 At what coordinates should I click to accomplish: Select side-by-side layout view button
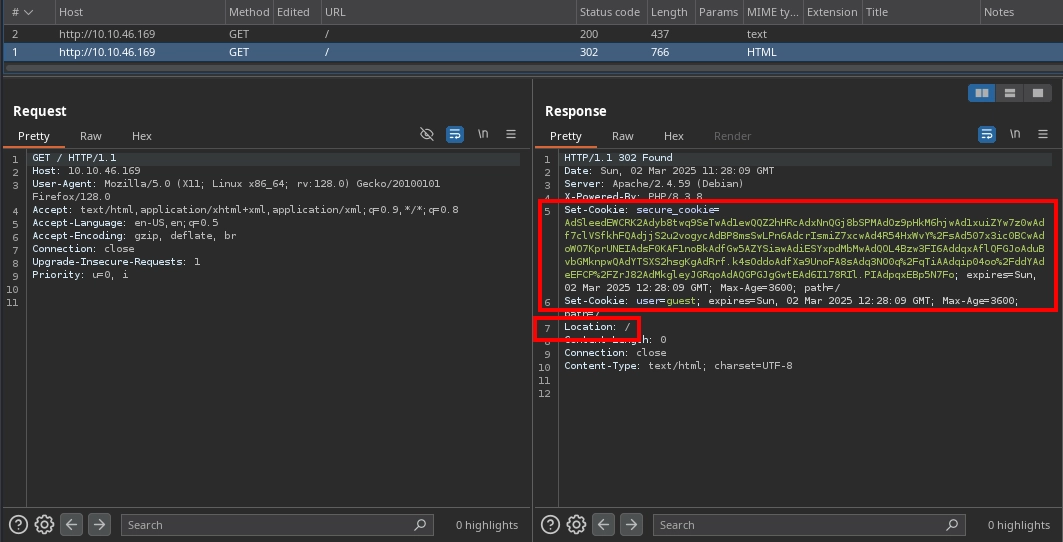[x=982, y=93]
